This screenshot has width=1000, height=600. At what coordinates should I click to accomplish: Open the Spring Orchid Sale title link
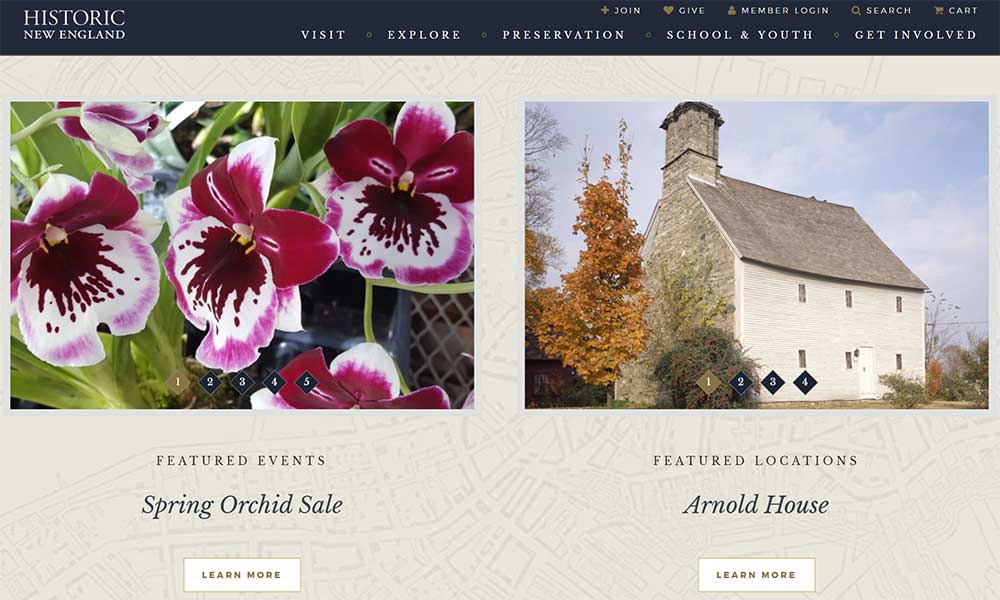(242, 505)
